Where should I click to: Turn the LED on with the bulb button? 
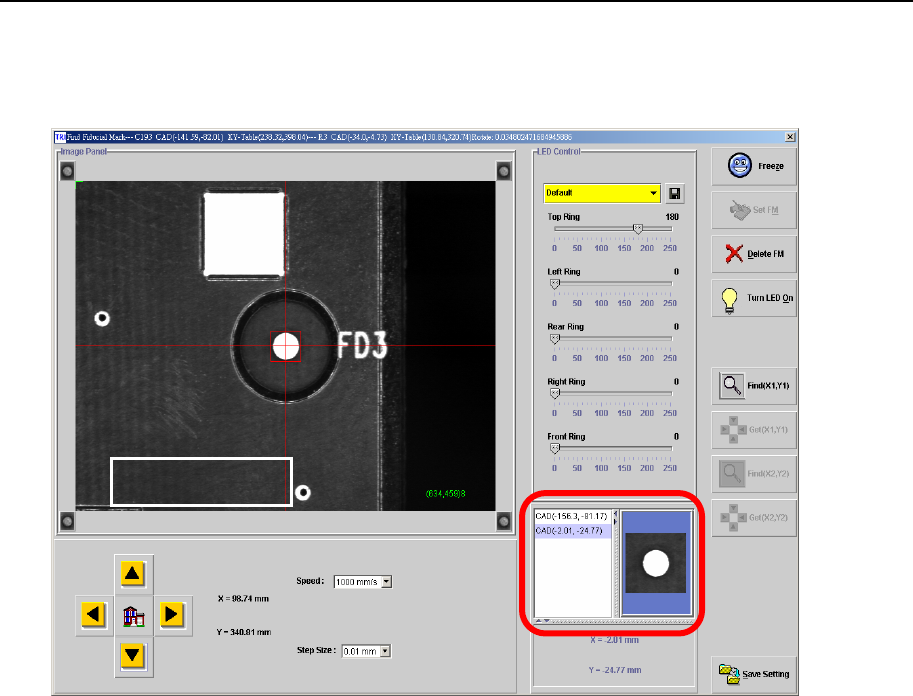754,299
